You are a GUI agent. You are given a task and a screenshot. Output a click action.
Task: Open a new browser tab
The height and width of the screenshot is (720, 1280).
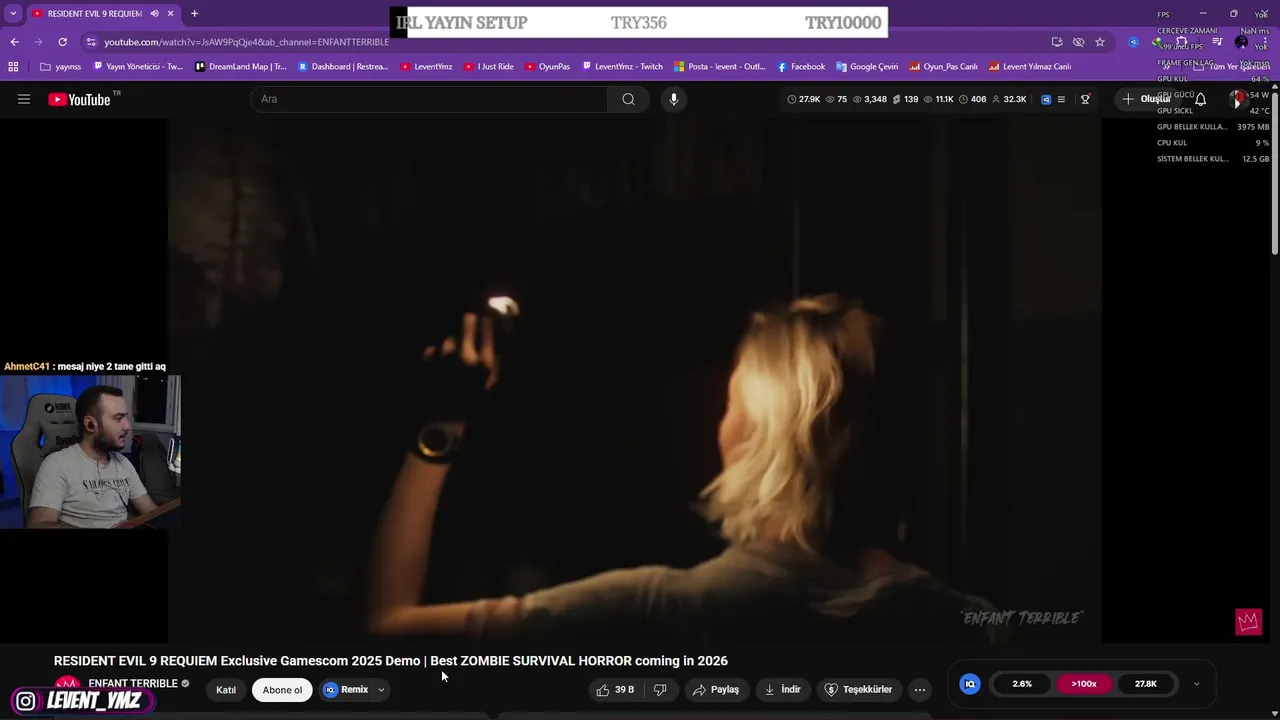point(194,14)
